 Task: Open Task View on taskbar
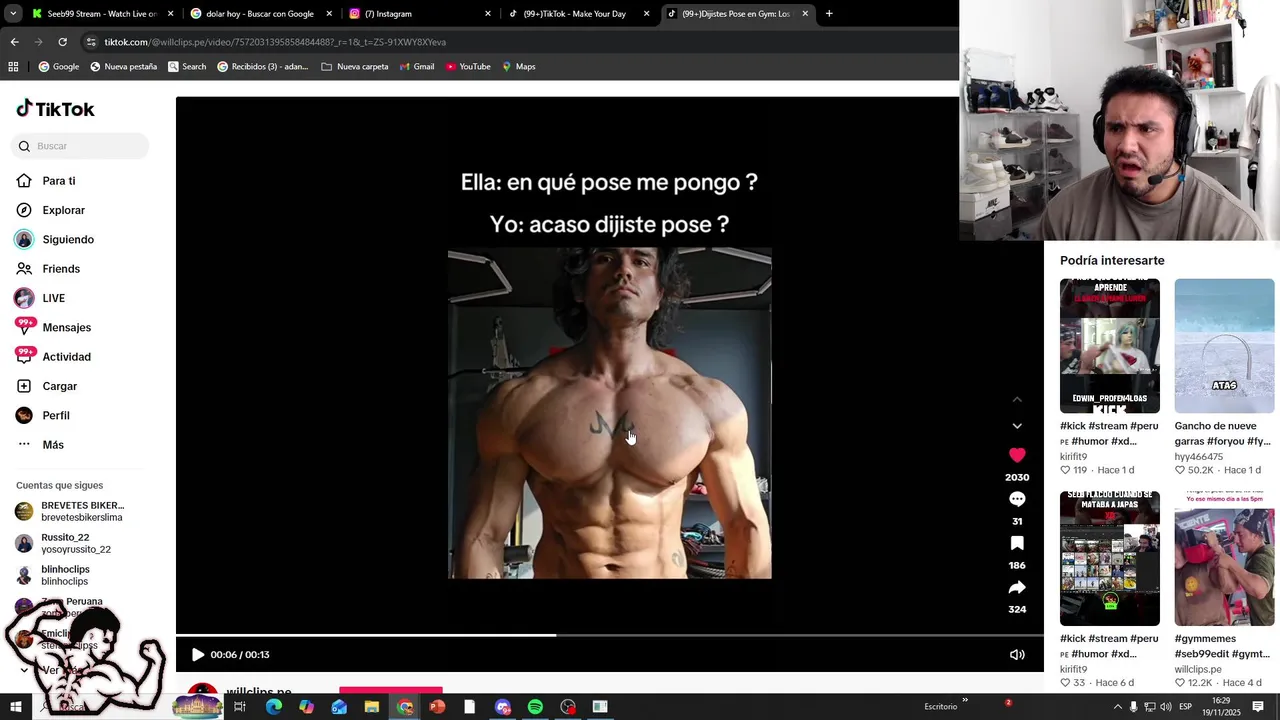pyautogui.click(x=240, y=707)
